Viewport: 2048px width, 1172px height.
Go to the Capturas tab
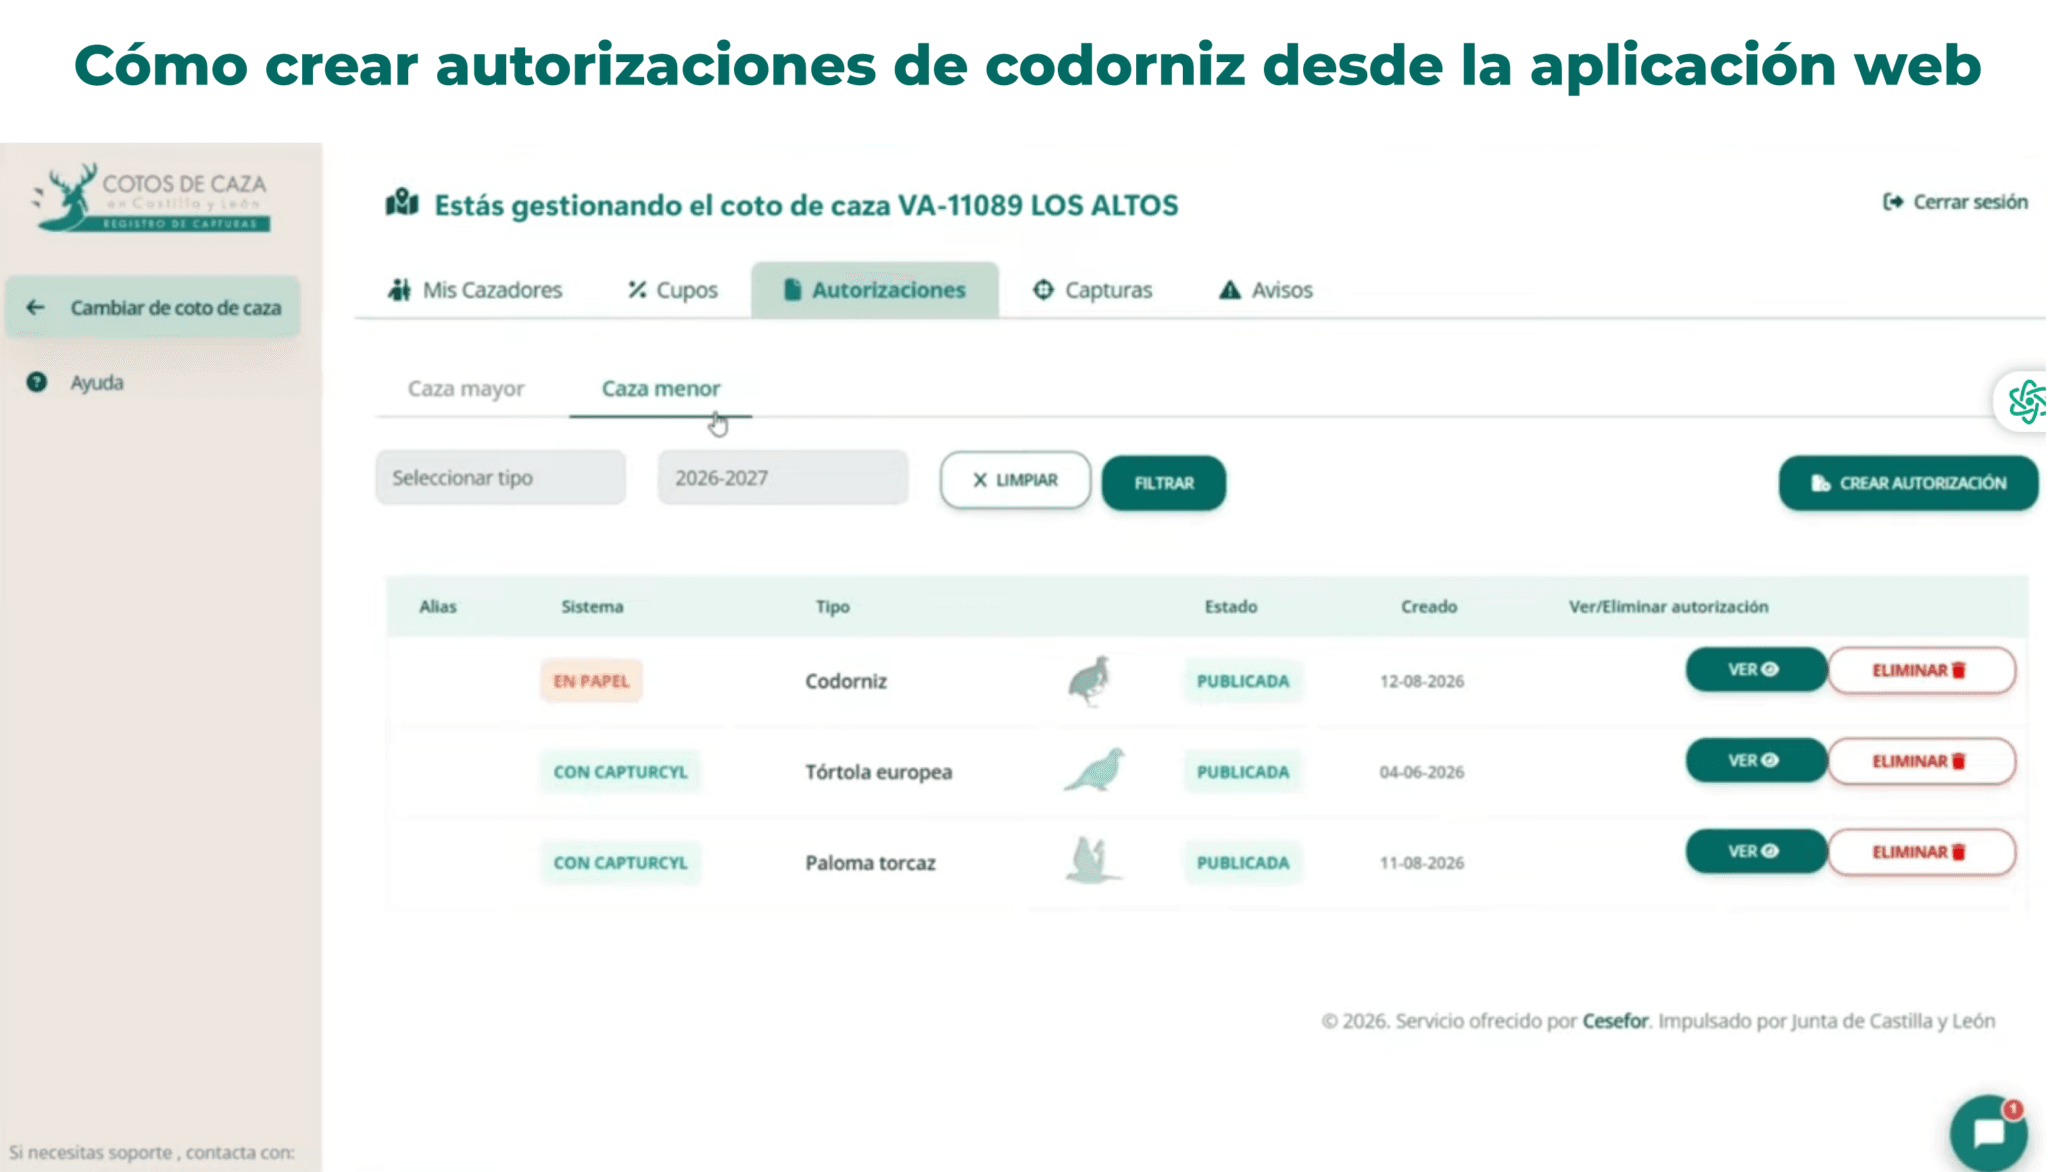[1092, 290]
